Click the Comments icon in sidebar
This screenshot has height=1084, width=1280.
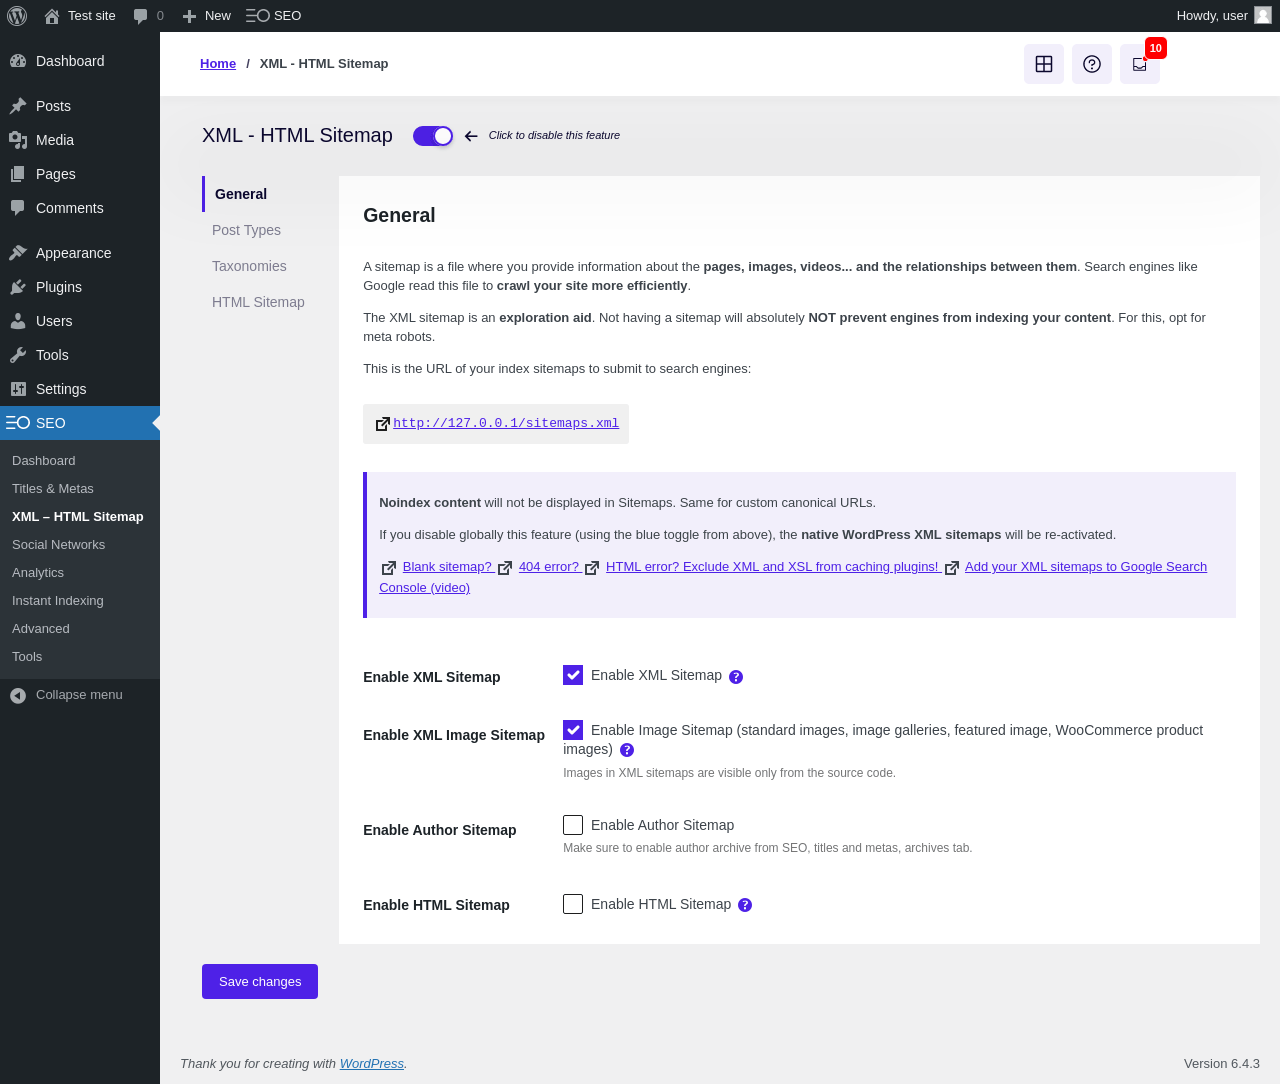(x=18, y=208)
